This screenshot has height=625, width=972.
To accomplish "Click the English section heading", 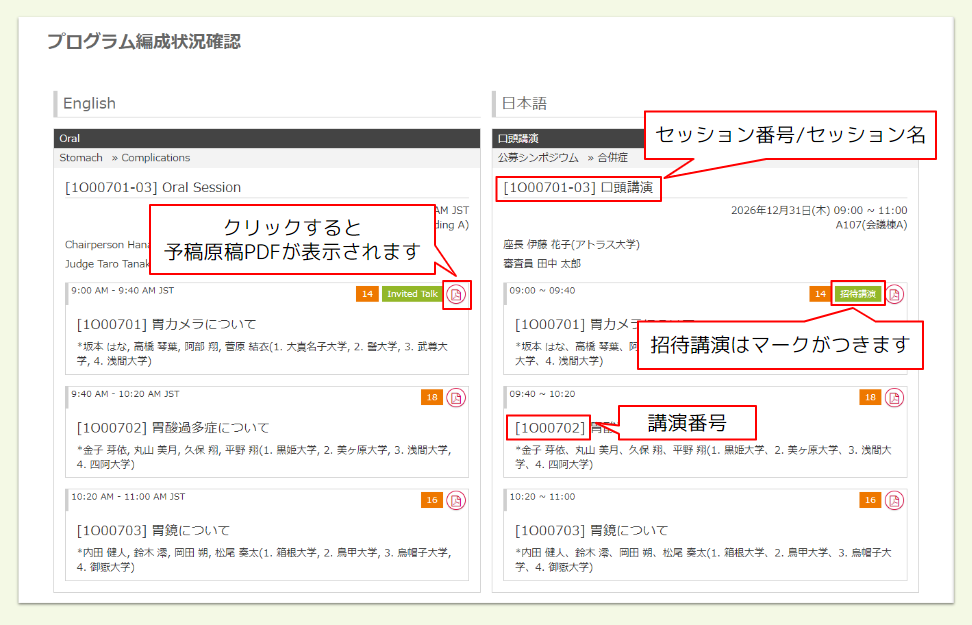I will [x=89, y=103].
